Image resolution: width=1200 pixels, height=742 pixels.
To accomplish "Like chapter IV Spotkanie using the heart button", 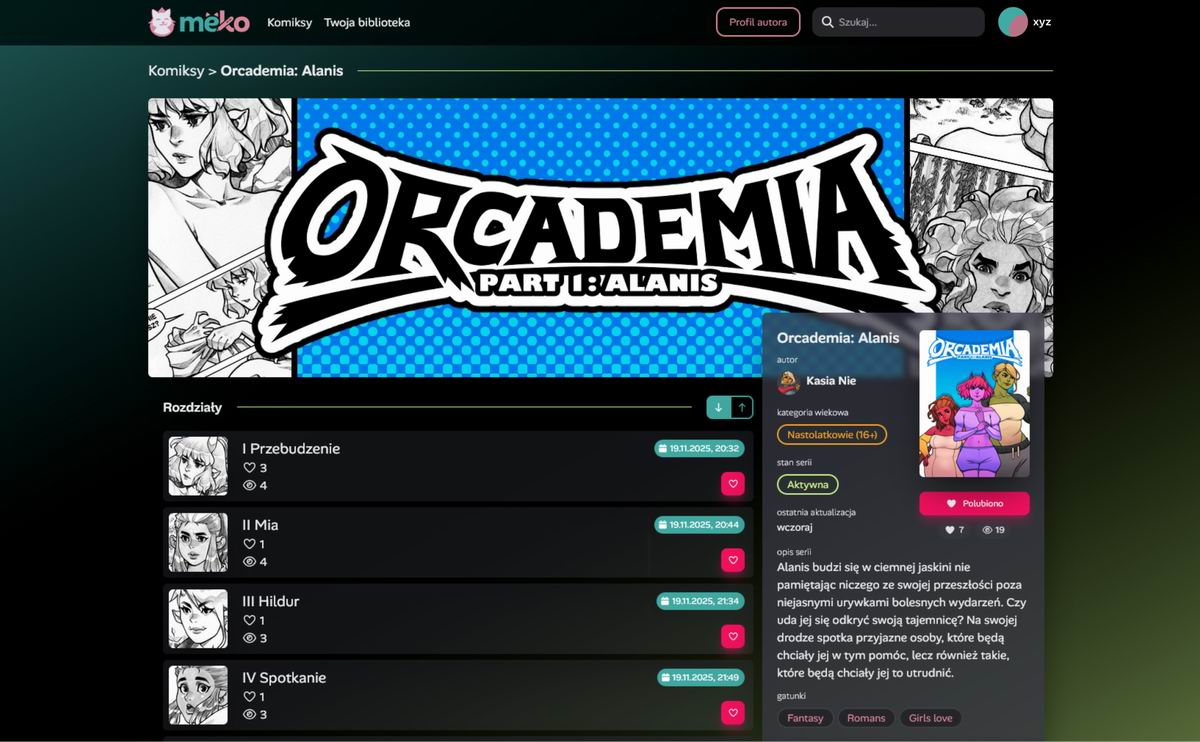I will pos(733,713).
